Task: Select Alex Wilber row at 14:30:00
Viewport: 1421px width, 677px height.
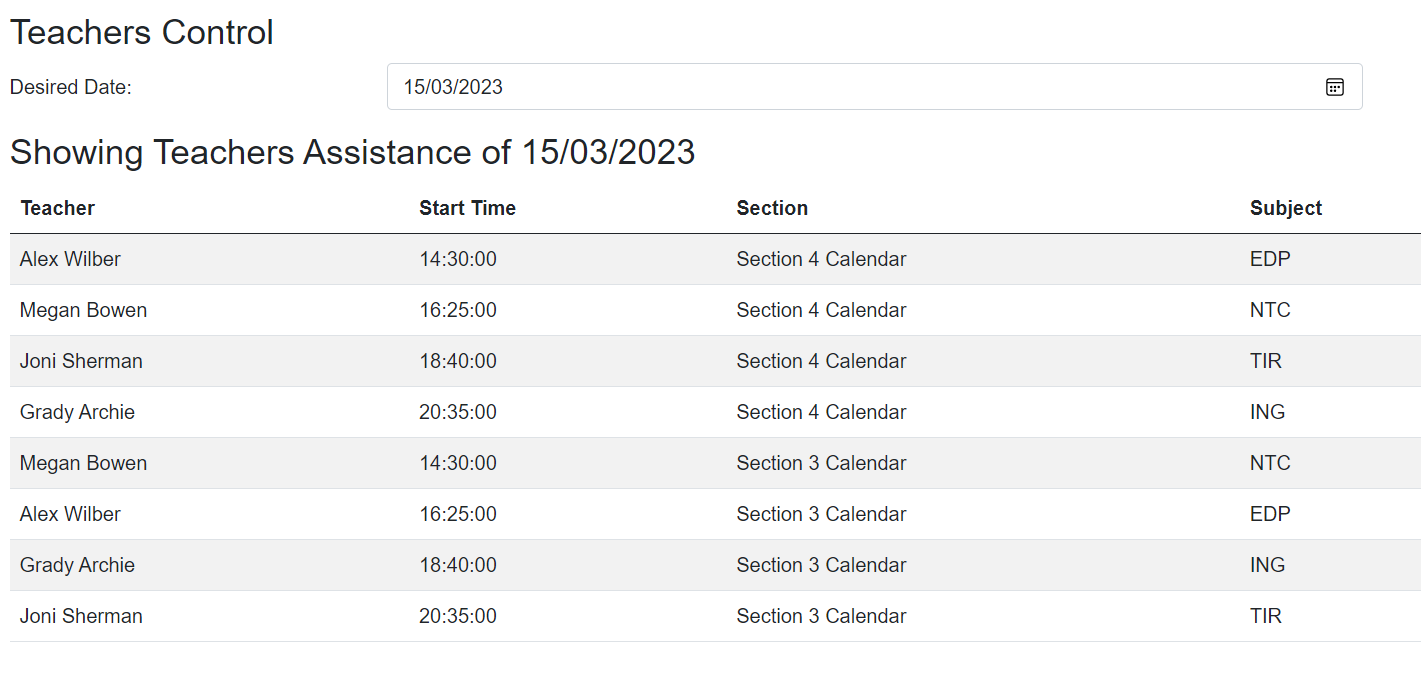Action: [70, 259]
